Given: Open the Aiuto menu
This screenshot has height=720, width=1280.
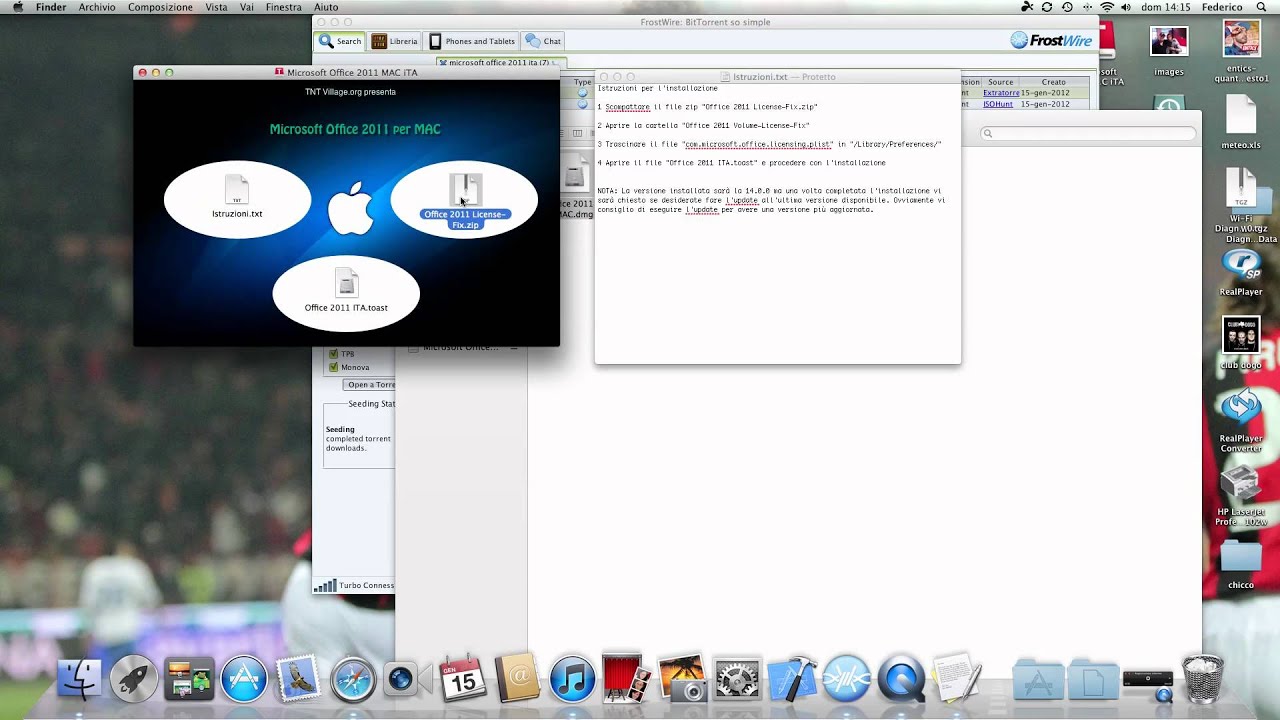Looking at the screenshot, I should click(x=326, y=7).
